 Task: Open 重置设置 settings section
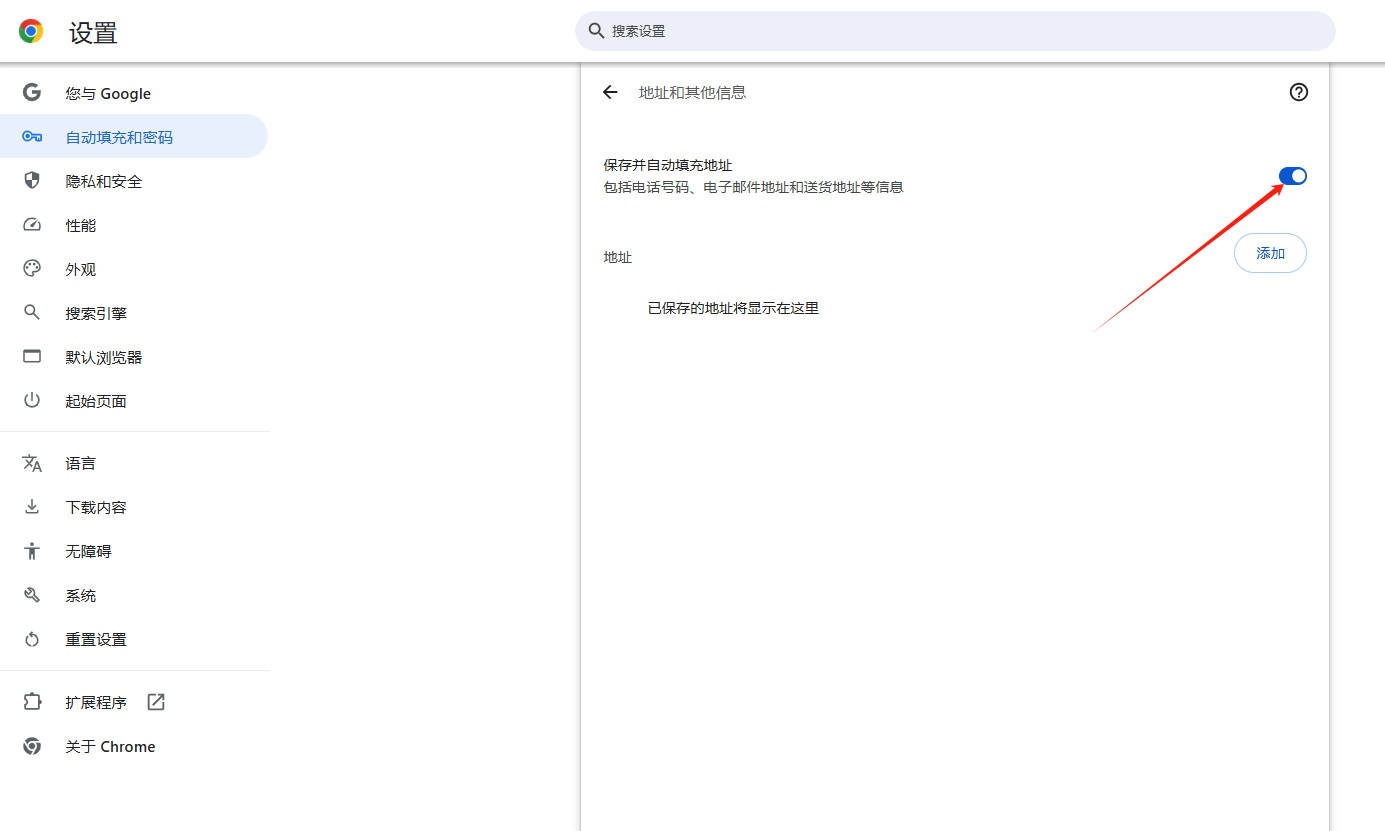point(134,639)
